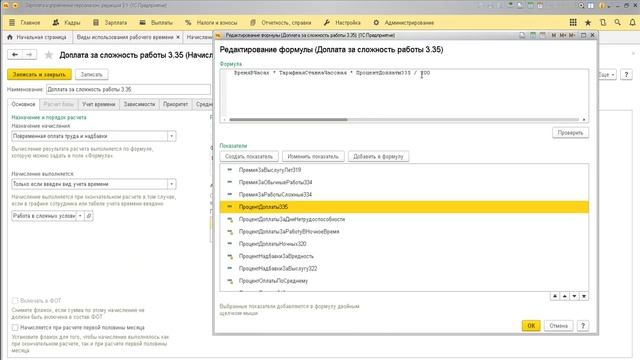Open the Налоги и взносы section
Image resolution: width=640 pixels, height=360 pixels.
(211, 22)
